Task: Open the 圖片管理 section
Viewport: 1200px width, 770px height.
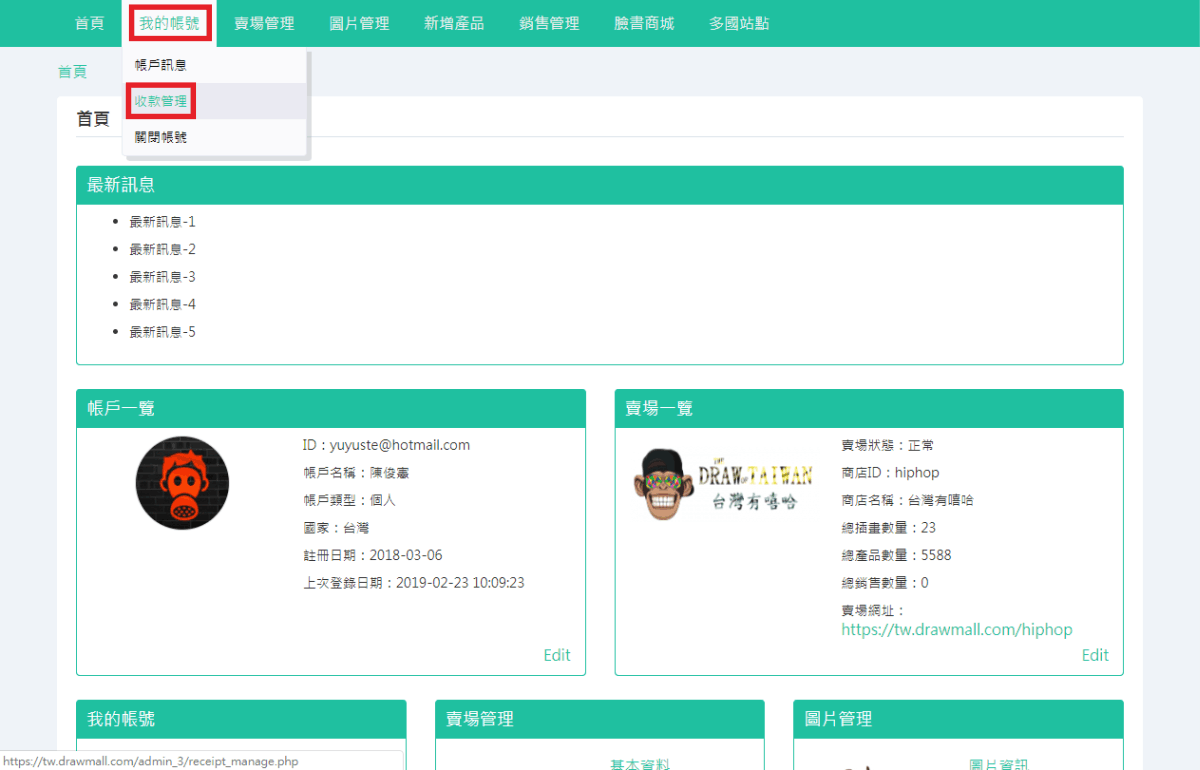Action: tap(358, 22)
